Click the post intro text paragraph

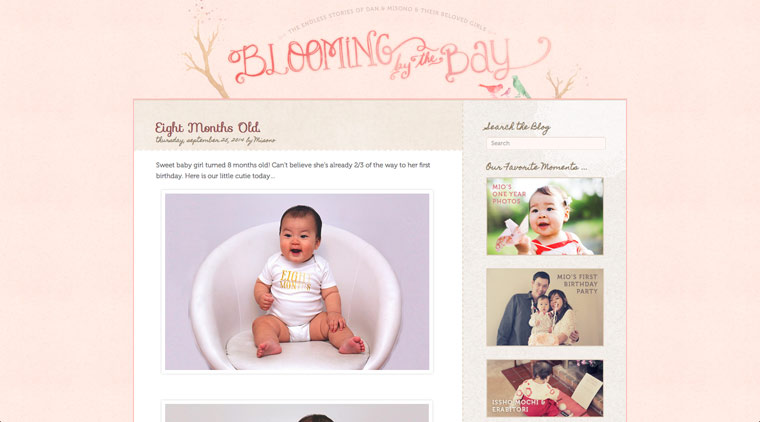click(293, 171)
